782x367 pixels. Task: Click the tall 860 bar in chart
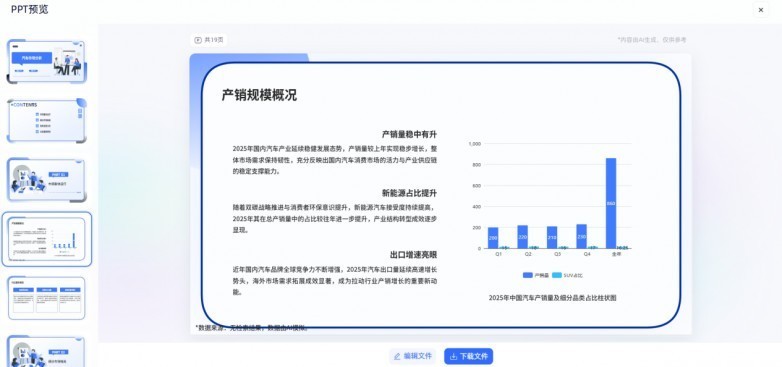point(611,203)
